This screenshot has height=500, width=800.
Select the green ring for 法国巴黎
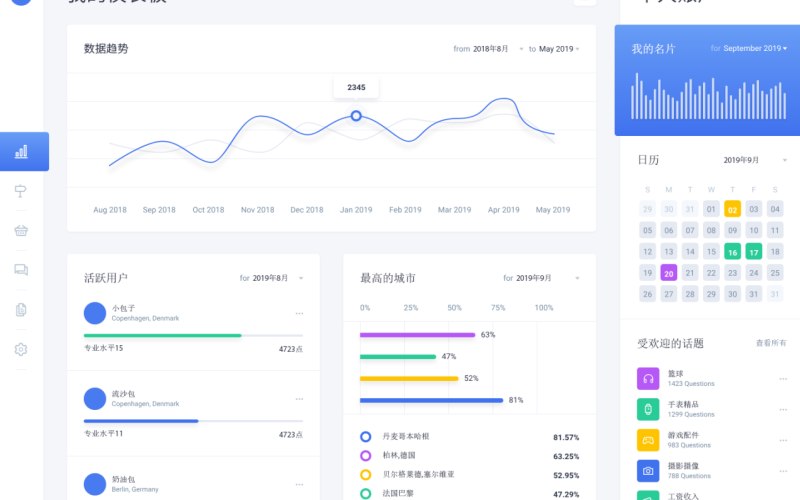[x=365, y=493]
